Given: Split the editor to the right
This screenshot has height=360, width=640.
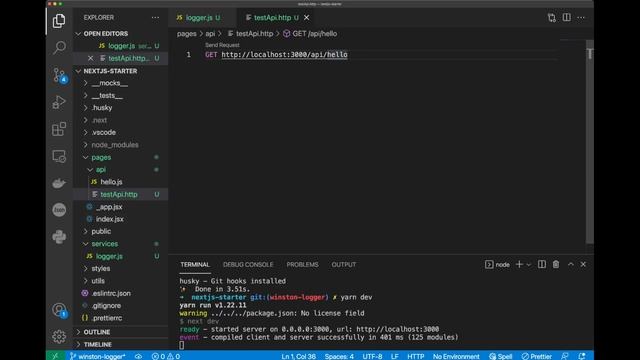Looking at the screenshot, I should (x=567, y=18).
